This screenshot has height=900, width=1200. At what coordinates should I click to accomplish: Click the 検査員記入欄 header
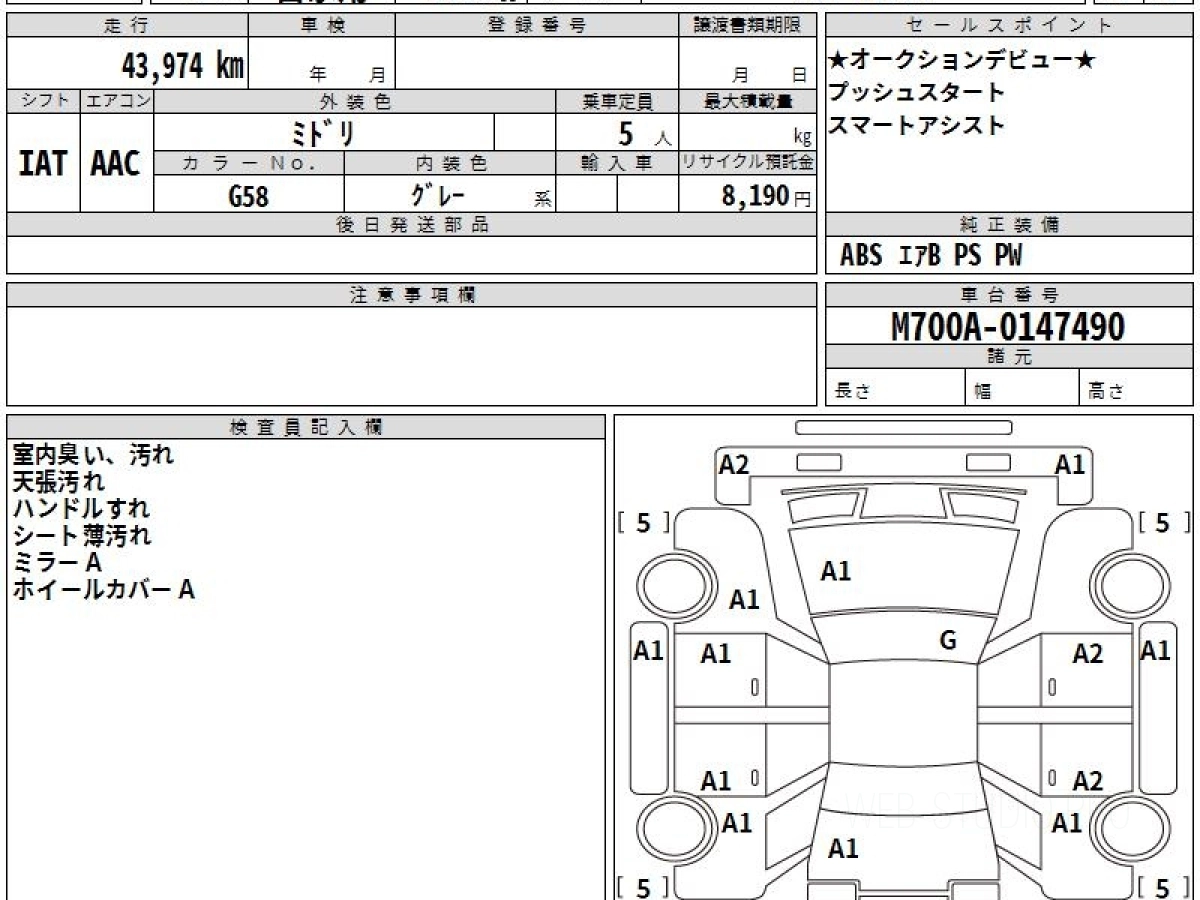[306, 427]
